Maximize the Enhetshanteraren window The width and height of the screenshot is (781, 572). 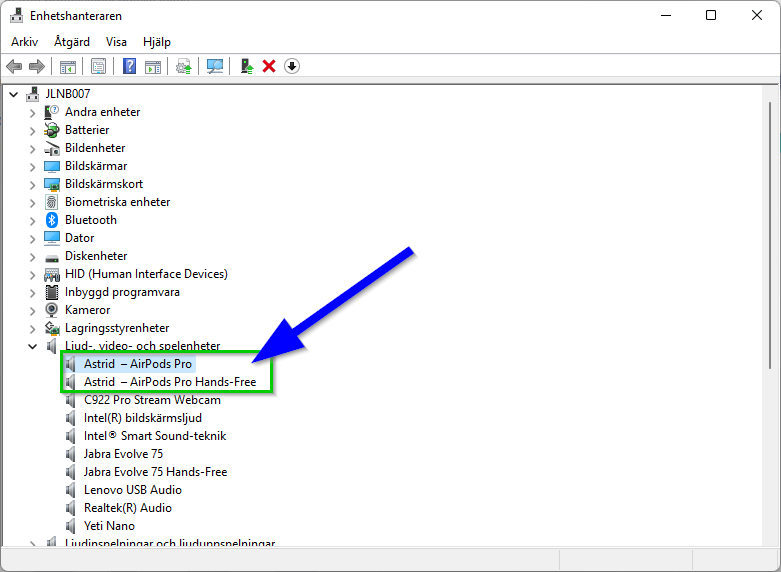[x=711, y=15]
